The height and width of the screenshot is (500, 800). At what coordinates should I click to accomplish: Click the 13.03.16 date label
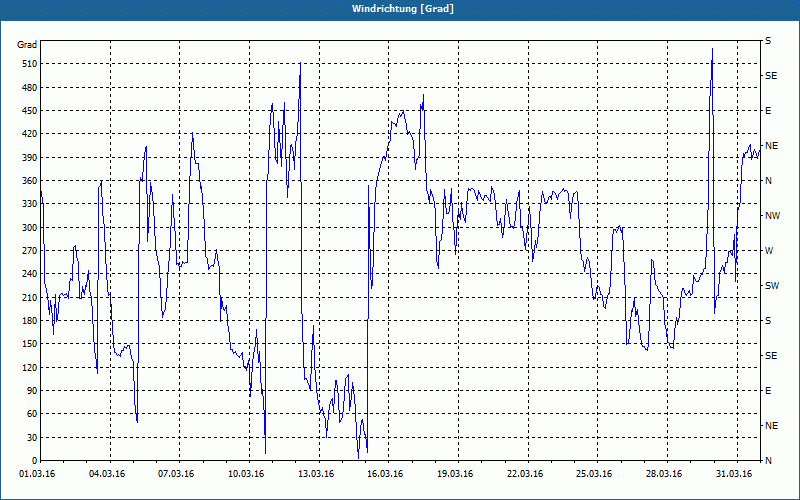(x=316, y=474)
